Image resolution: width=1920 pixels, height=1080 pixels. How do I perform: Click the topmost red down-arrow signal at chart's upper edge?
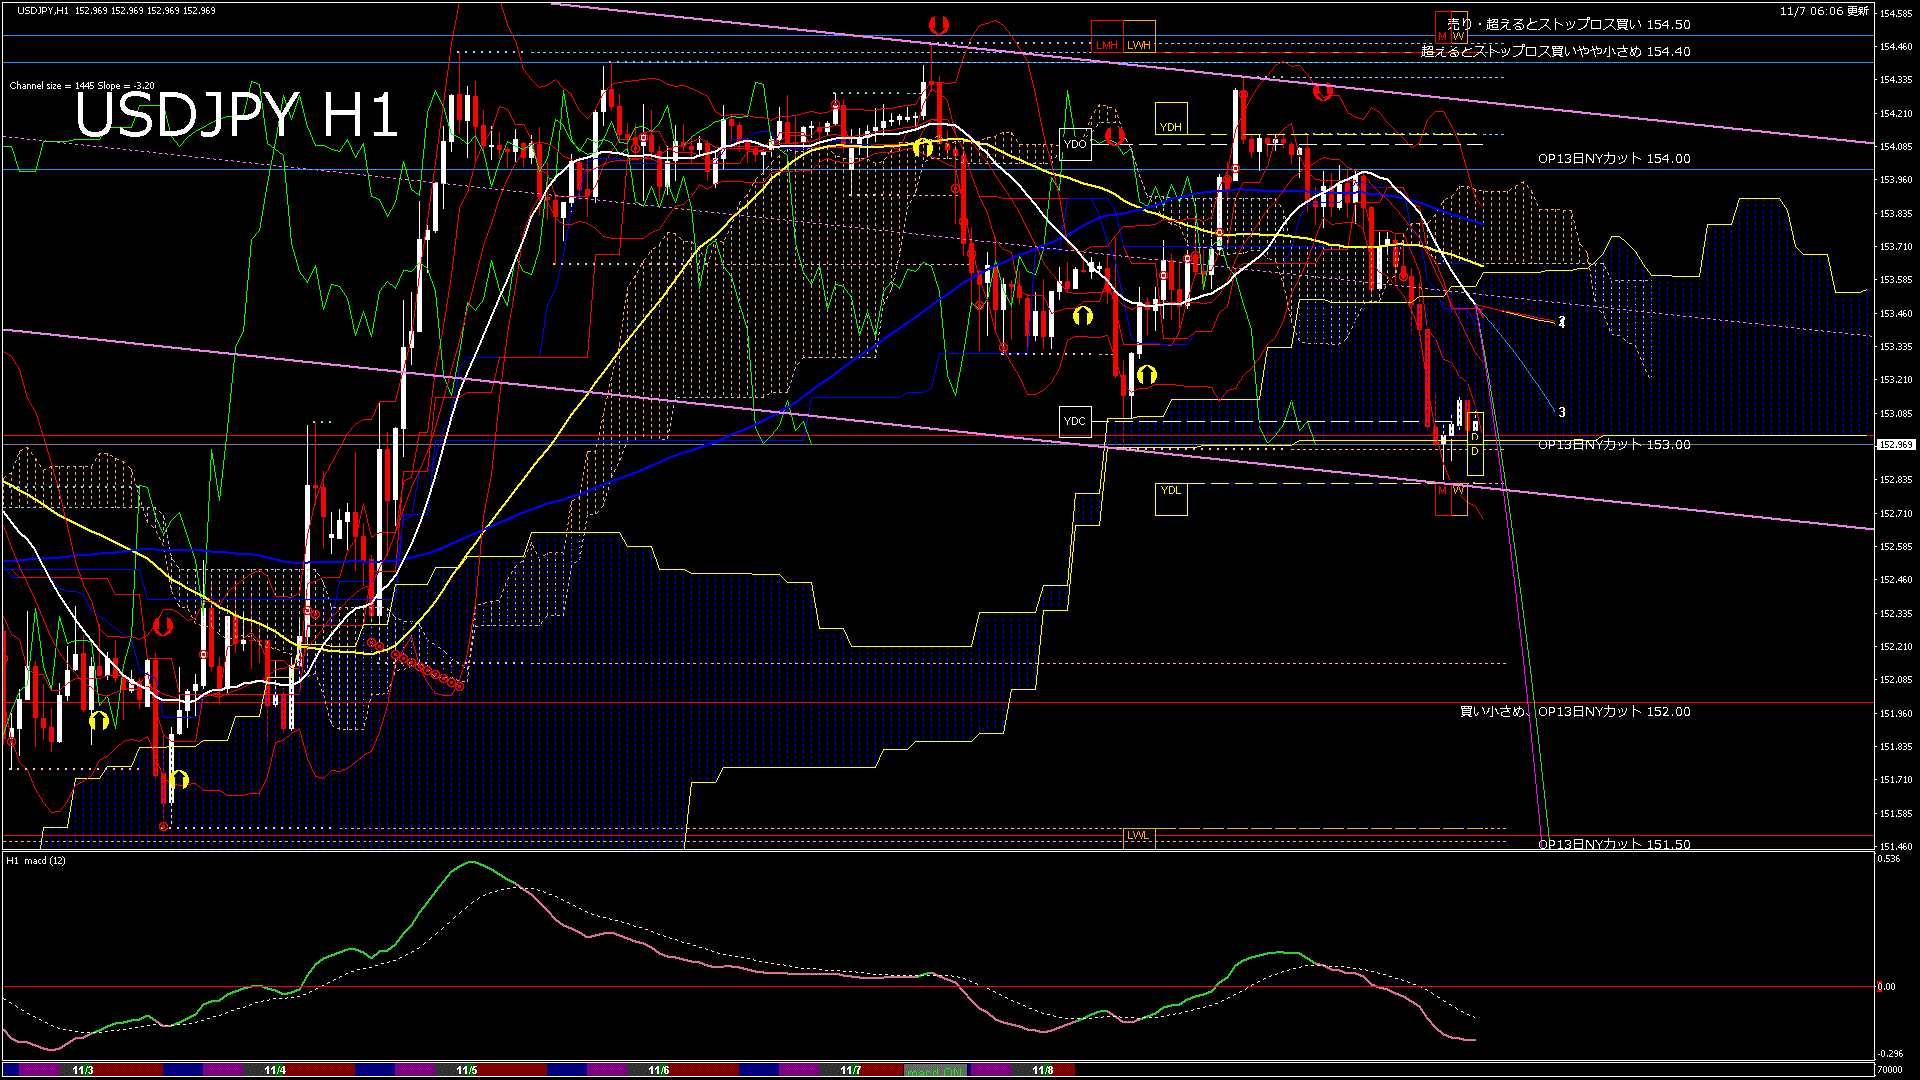click(938, 25)
